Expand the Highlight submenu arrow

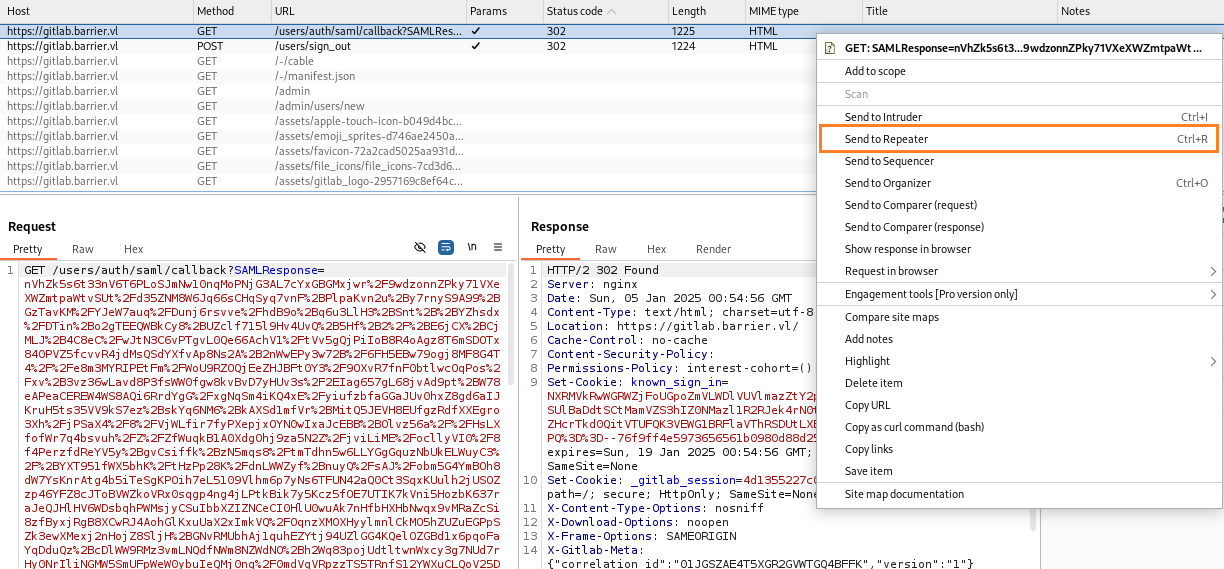pyautogui.click(x=1213, y=361)
